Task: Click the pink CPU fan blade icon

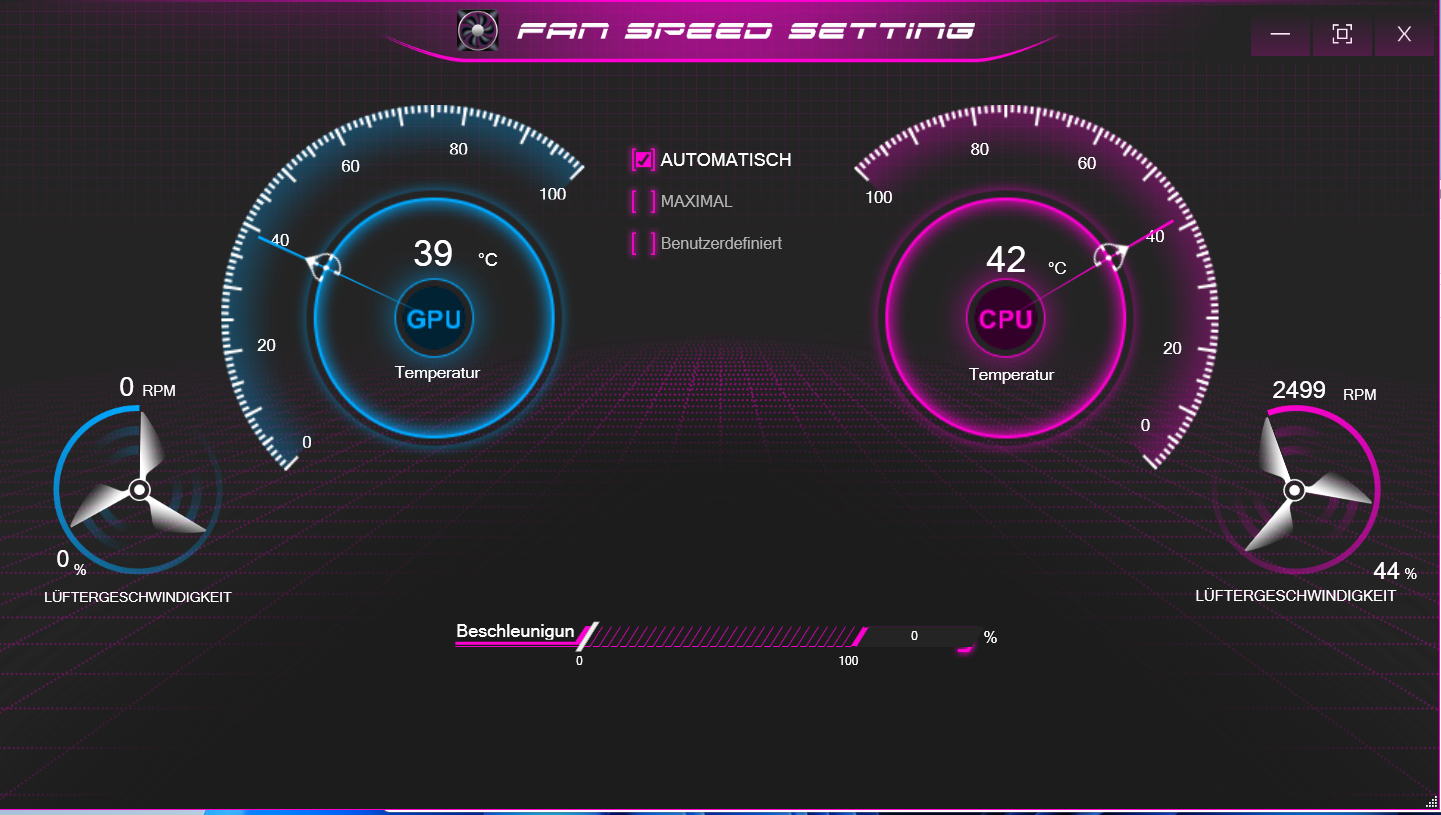Action: (x=1294, y=490)
